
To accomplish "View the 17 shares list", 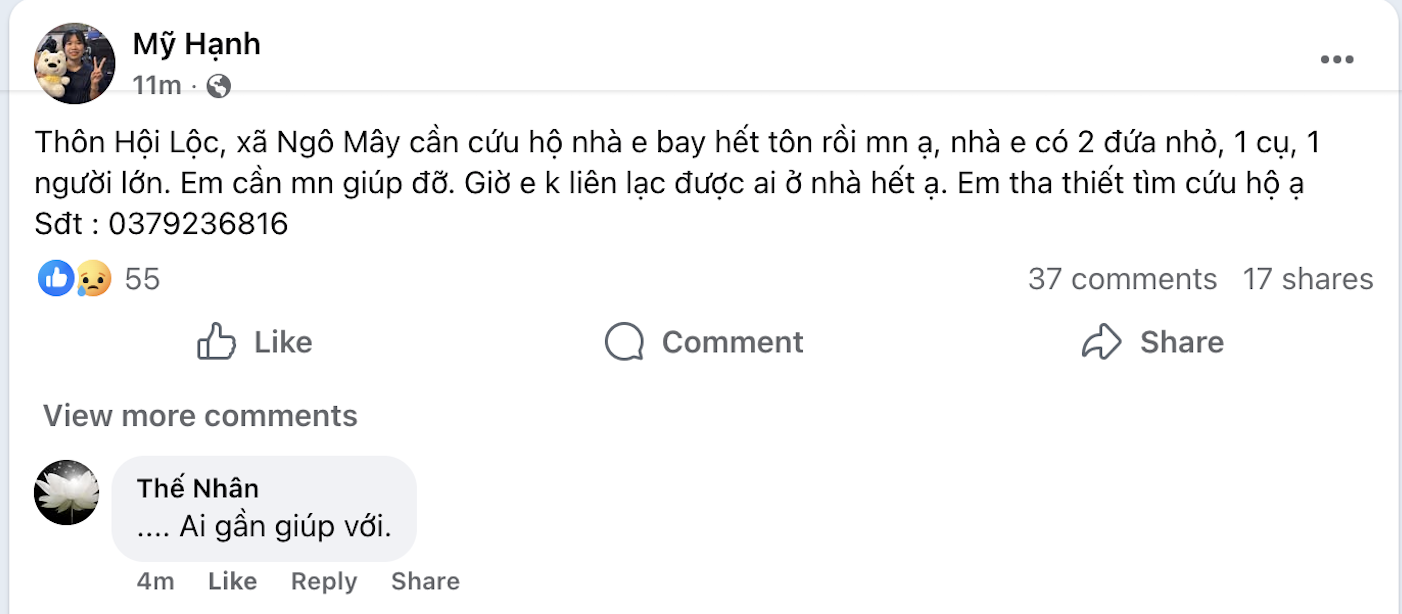I will point(1307,279).
